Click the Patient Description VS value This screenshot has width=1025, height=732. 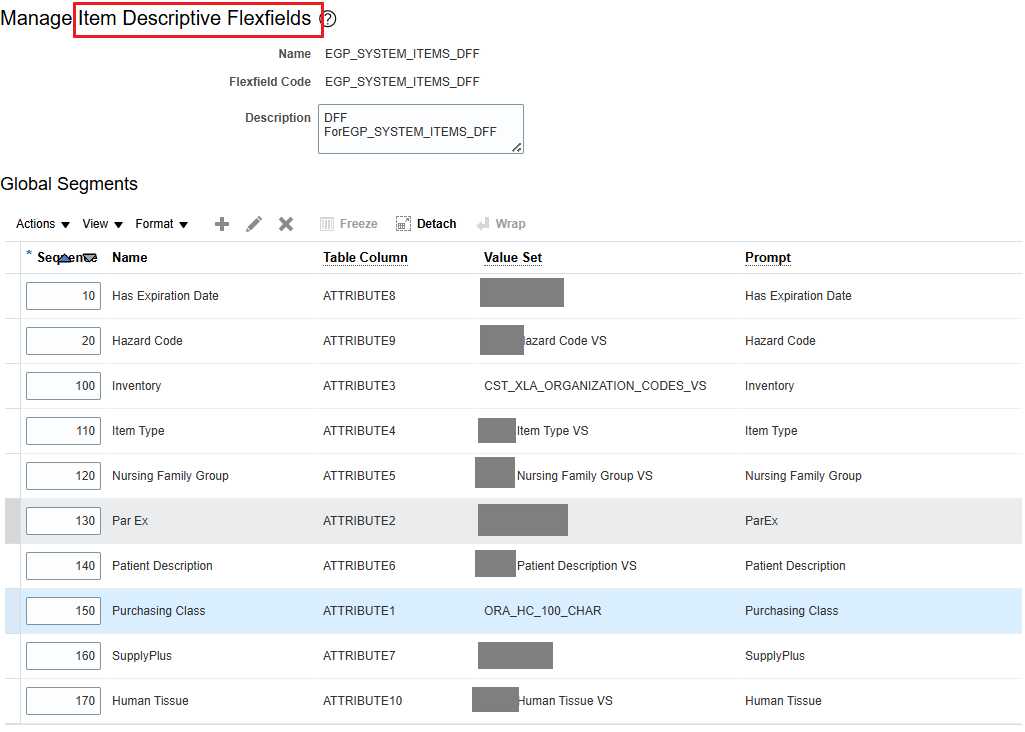pyautogui.click(x=576, y=566)
